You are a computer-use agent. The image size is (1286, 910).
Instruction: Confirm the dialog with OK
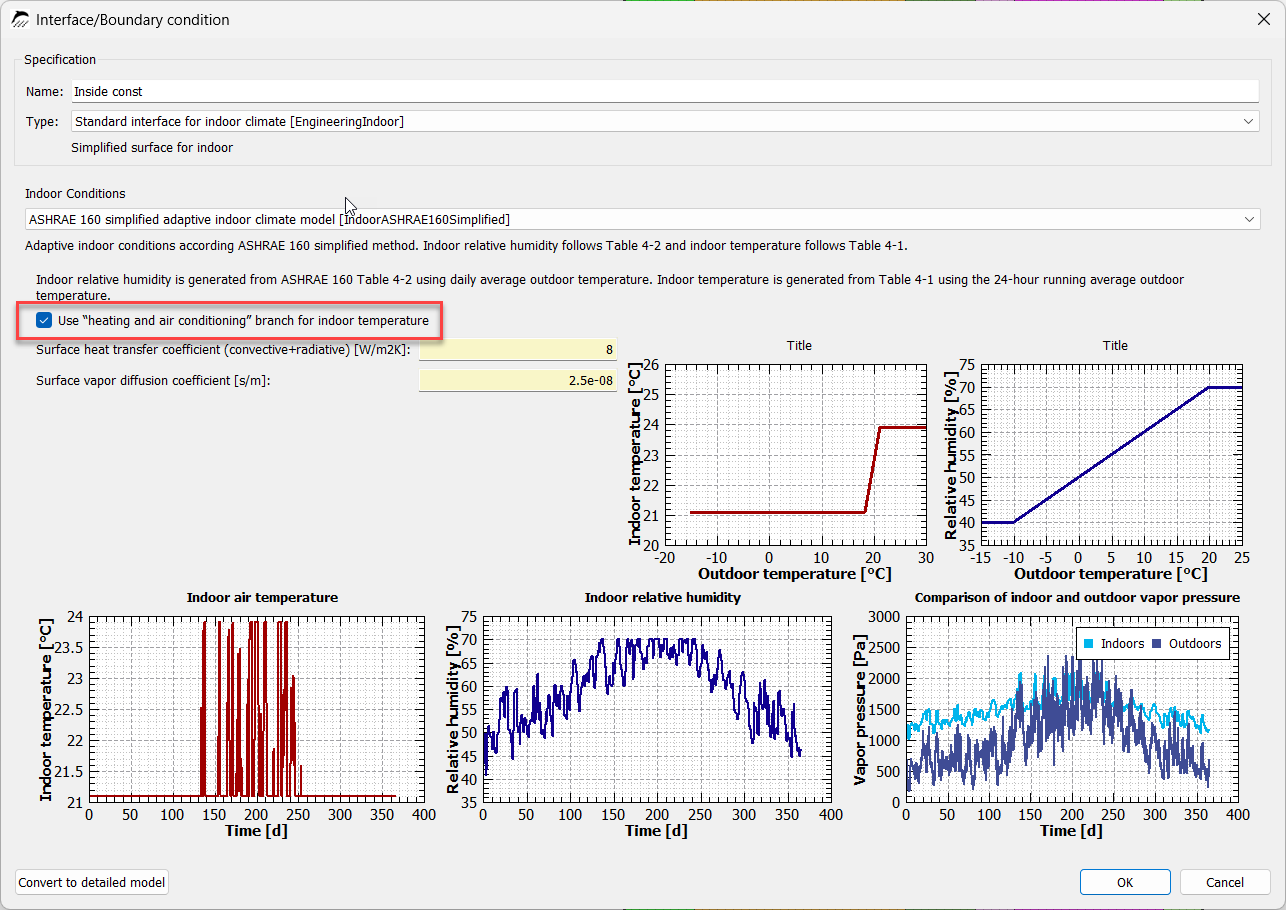point(1125,882)
